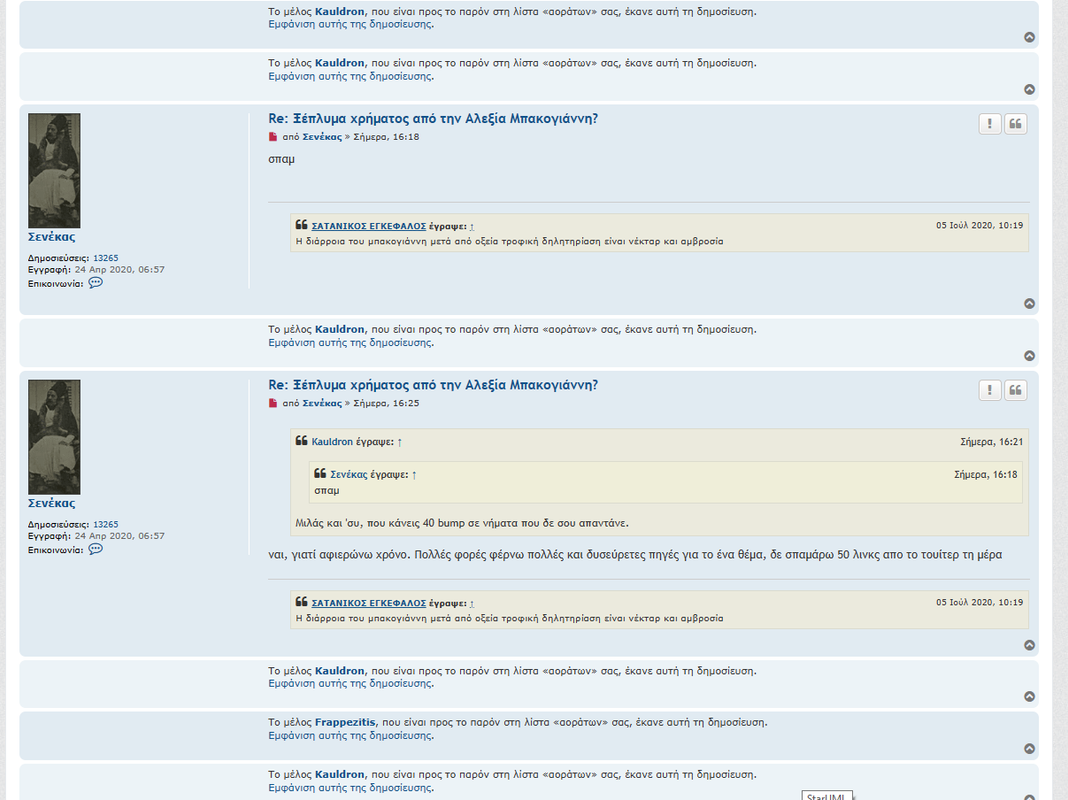
Task: Open Kauldron profile in the topmost hidden row
Action: click(339, 12)
